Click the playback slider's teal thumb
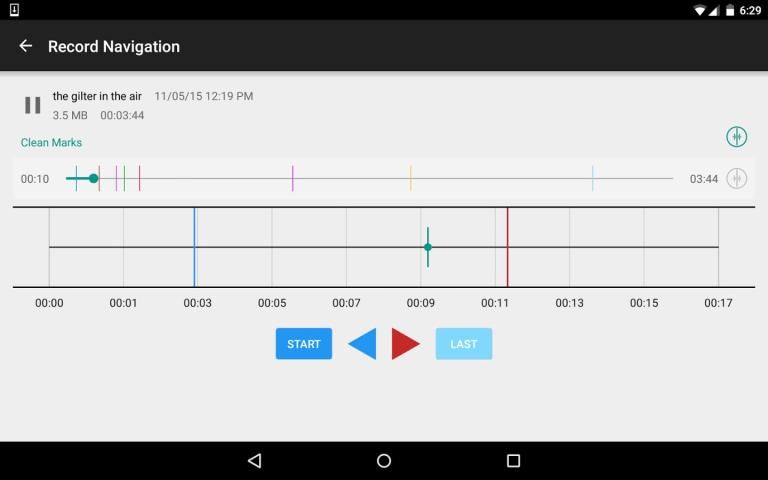This screenshot has width=768, height=480. pyautogui.click(x=93, y=178)
